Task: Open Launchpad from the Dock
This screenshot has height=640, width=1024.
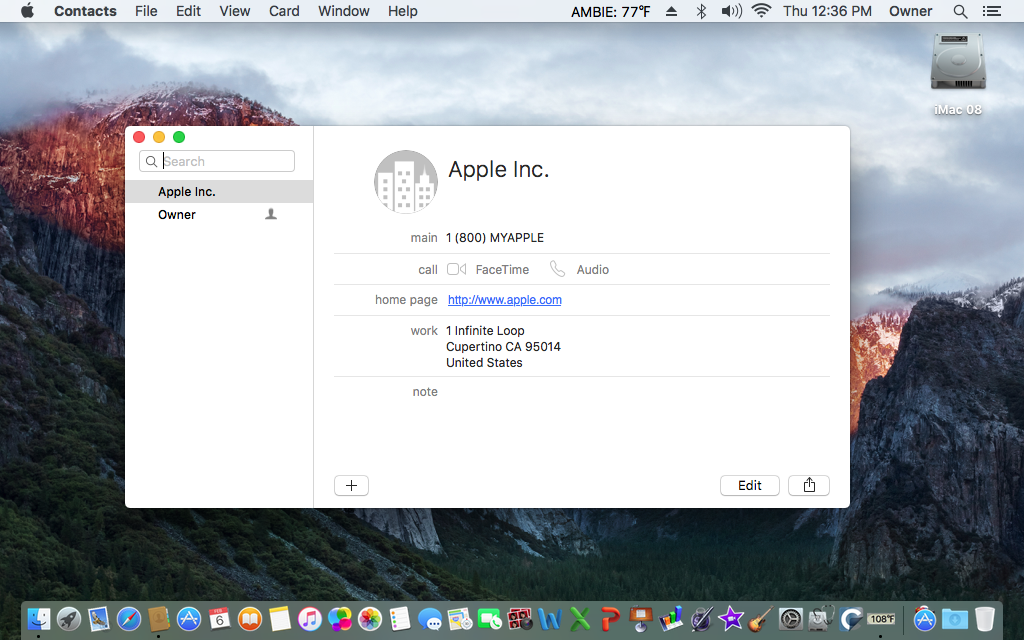Action: [69, 618]
